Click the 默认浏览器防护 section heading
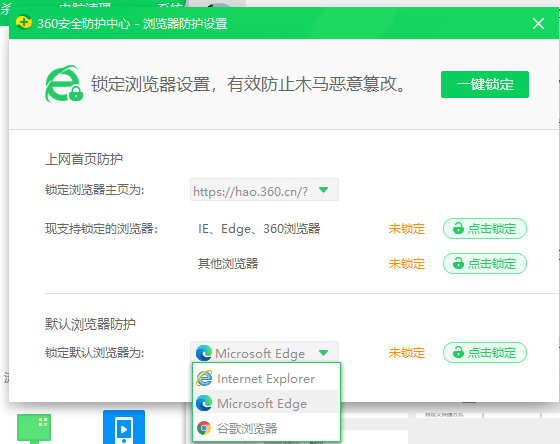The width and height of the screenshot is (560, 444). 90,324
